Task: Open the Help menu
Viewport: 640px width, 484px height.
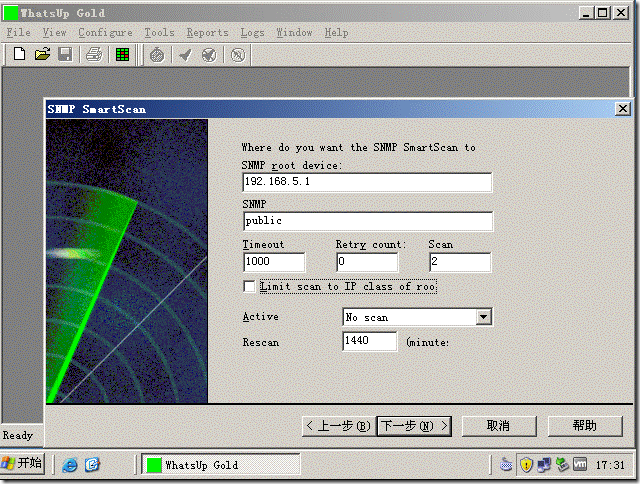Action: [336, 33]
